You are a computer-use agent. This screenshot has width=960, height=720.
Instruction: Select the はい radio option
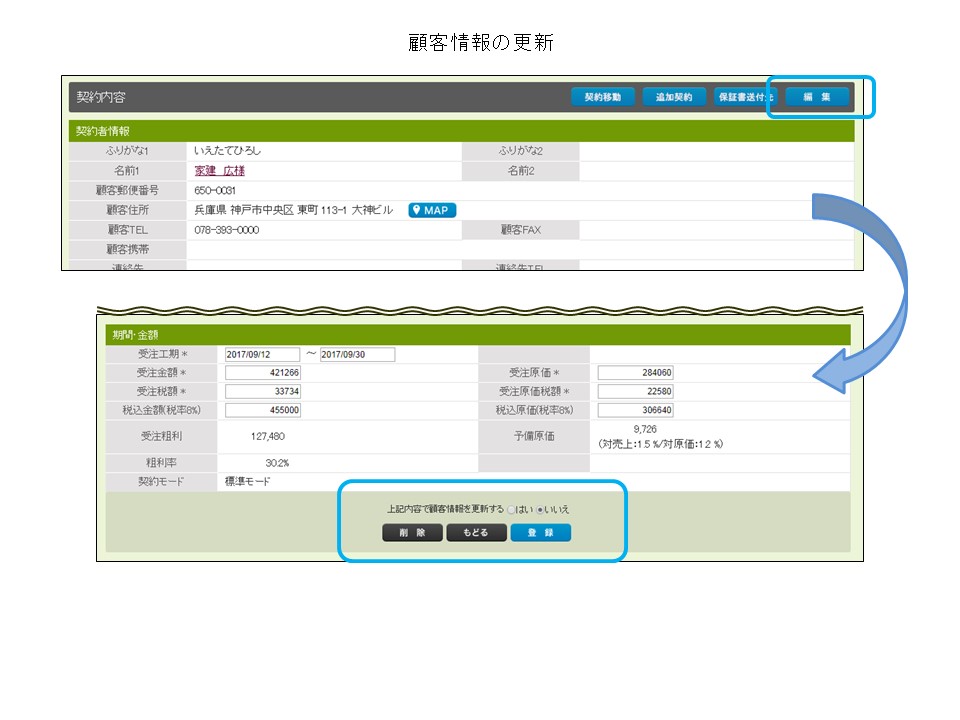511,510
